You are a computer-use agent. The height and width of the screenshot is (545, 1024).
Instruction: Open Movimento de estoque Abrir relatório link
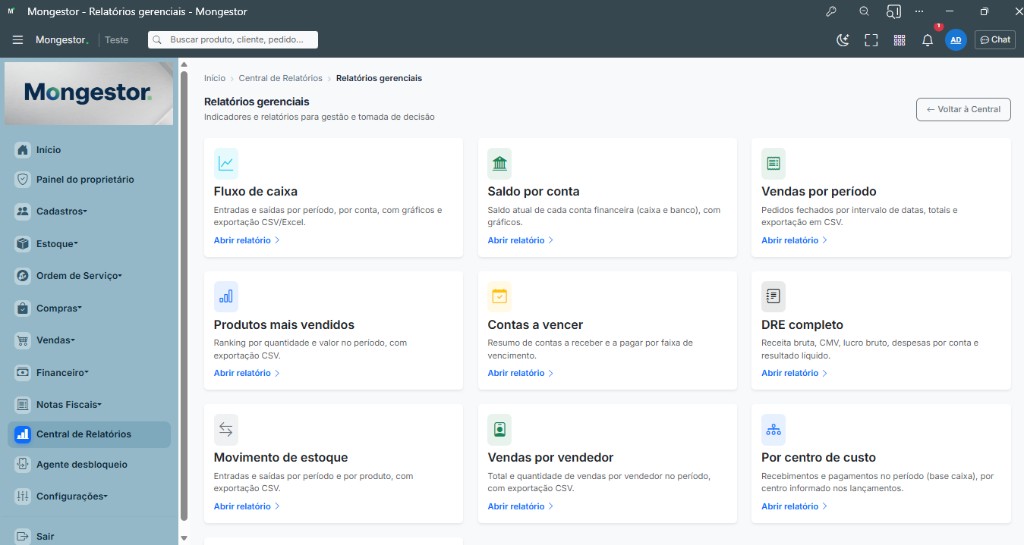click(x=247, y=506)
